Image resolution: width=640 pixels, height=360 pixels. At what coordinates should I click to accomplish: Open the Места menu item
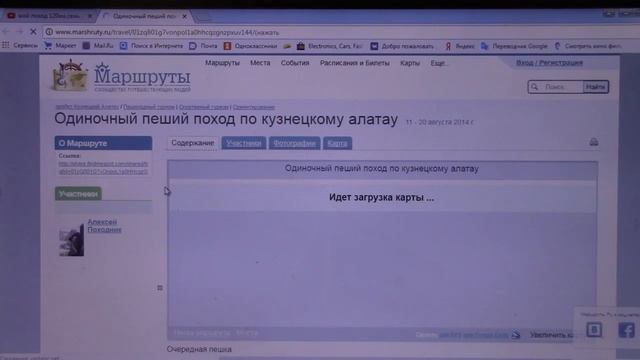260,63
